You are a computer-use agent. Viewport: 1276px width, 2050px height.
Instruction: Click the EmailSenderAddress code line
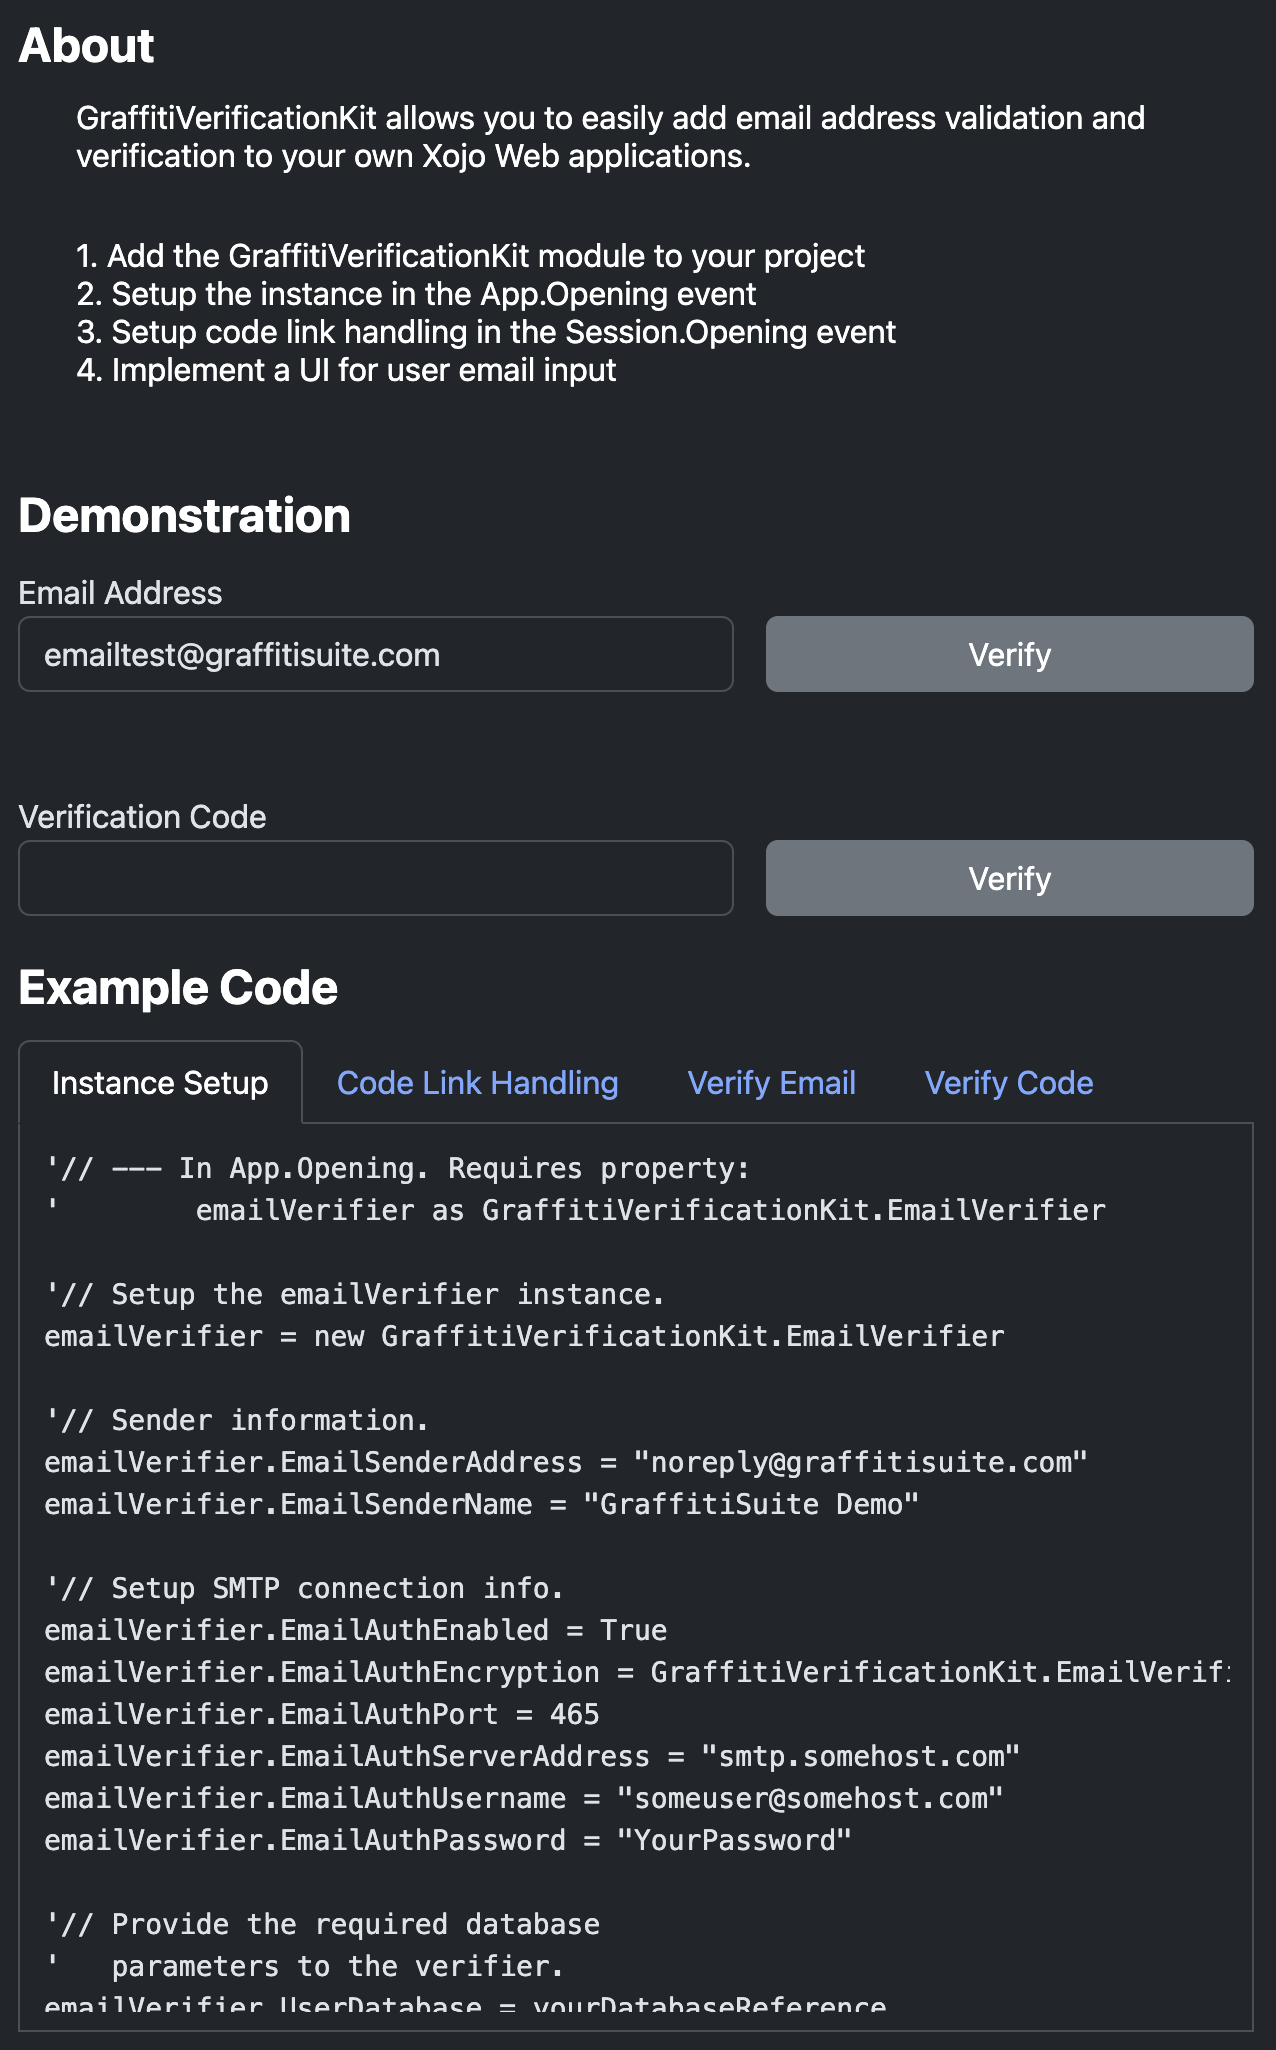coord(565,1462)
